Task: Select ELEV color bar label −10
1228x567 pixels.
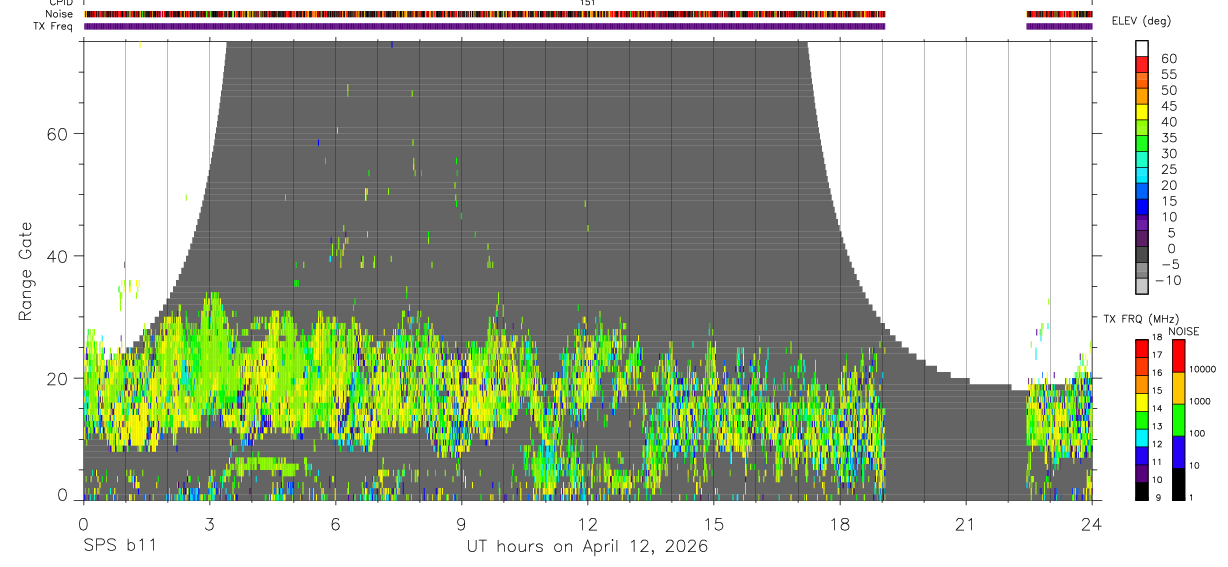Action: (1169, 281)
